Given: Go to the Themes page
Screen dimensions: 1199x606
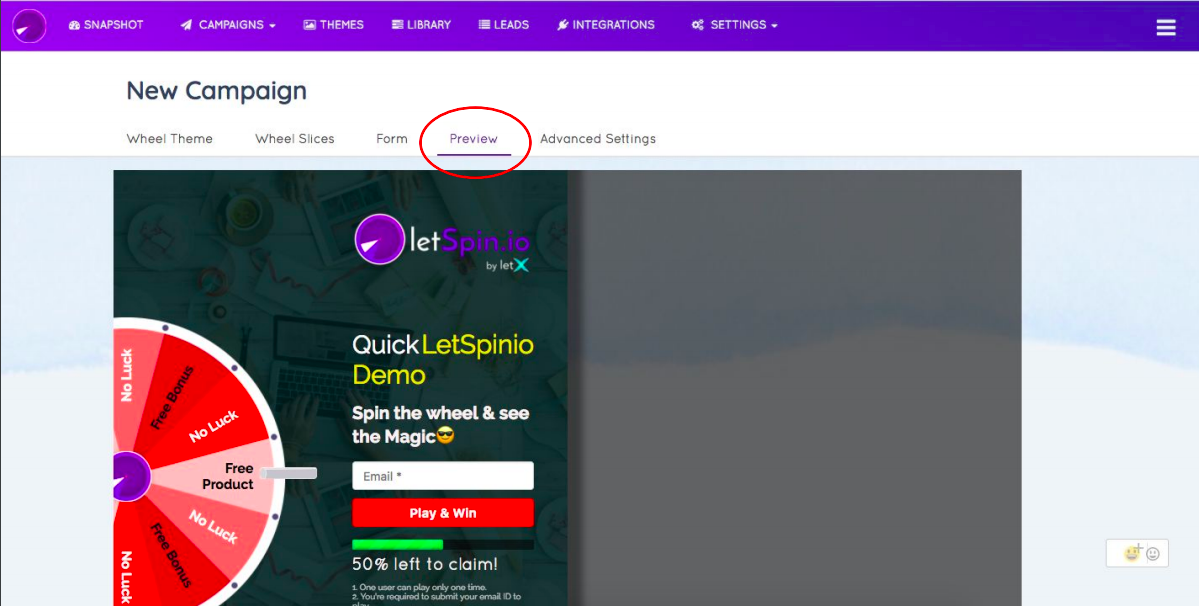Looking at the screenshot, I should coord(333,25).
